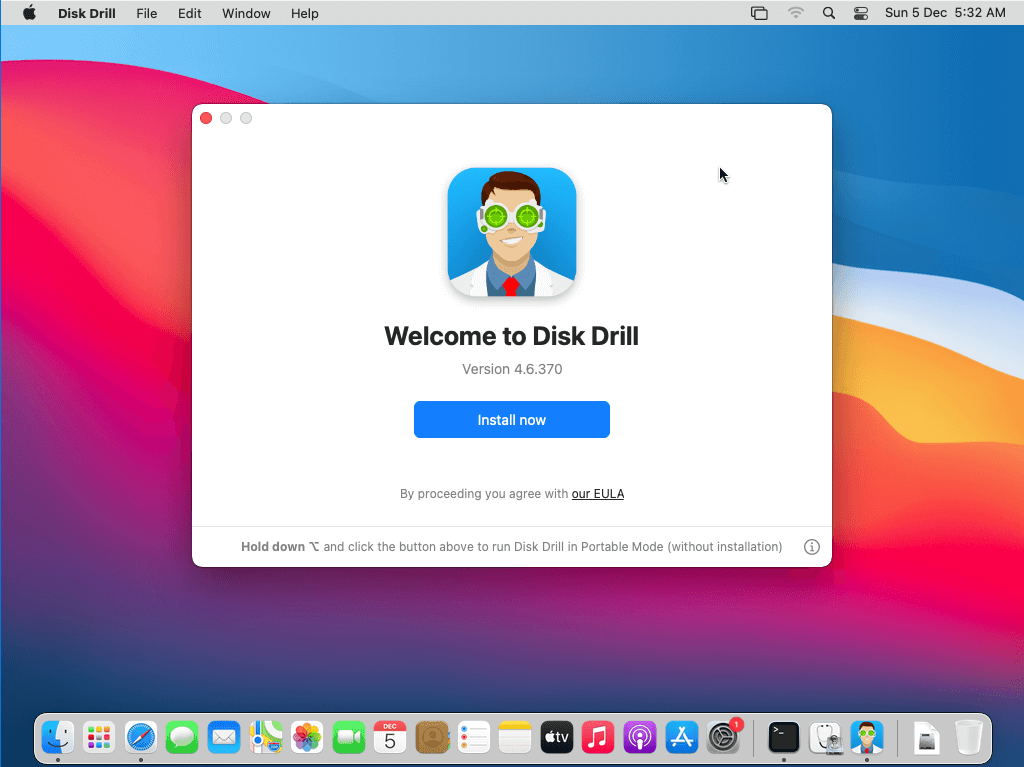Open System Preferences from the Dock

click(x=724, y=738)
